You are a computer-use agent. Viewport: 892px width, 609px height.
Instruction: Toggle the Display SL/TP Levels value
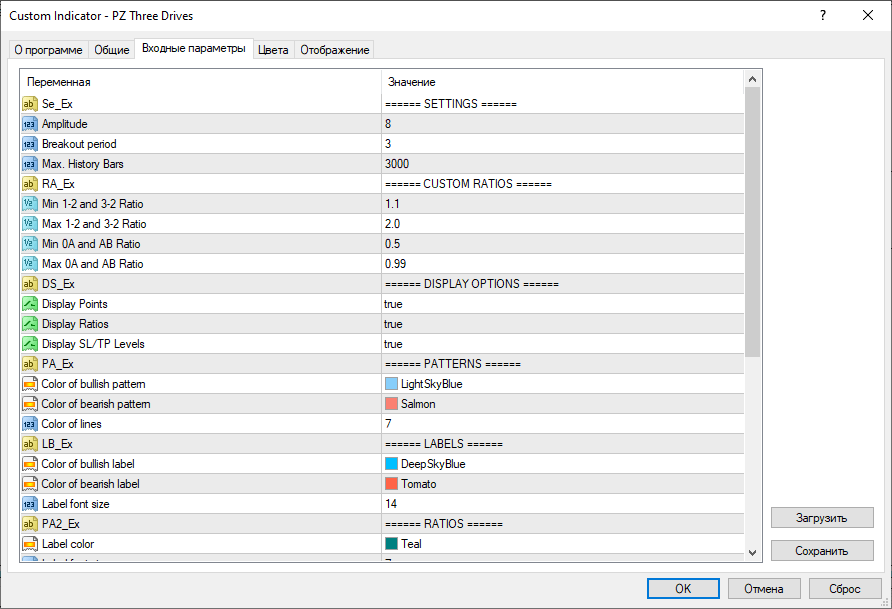393,344
